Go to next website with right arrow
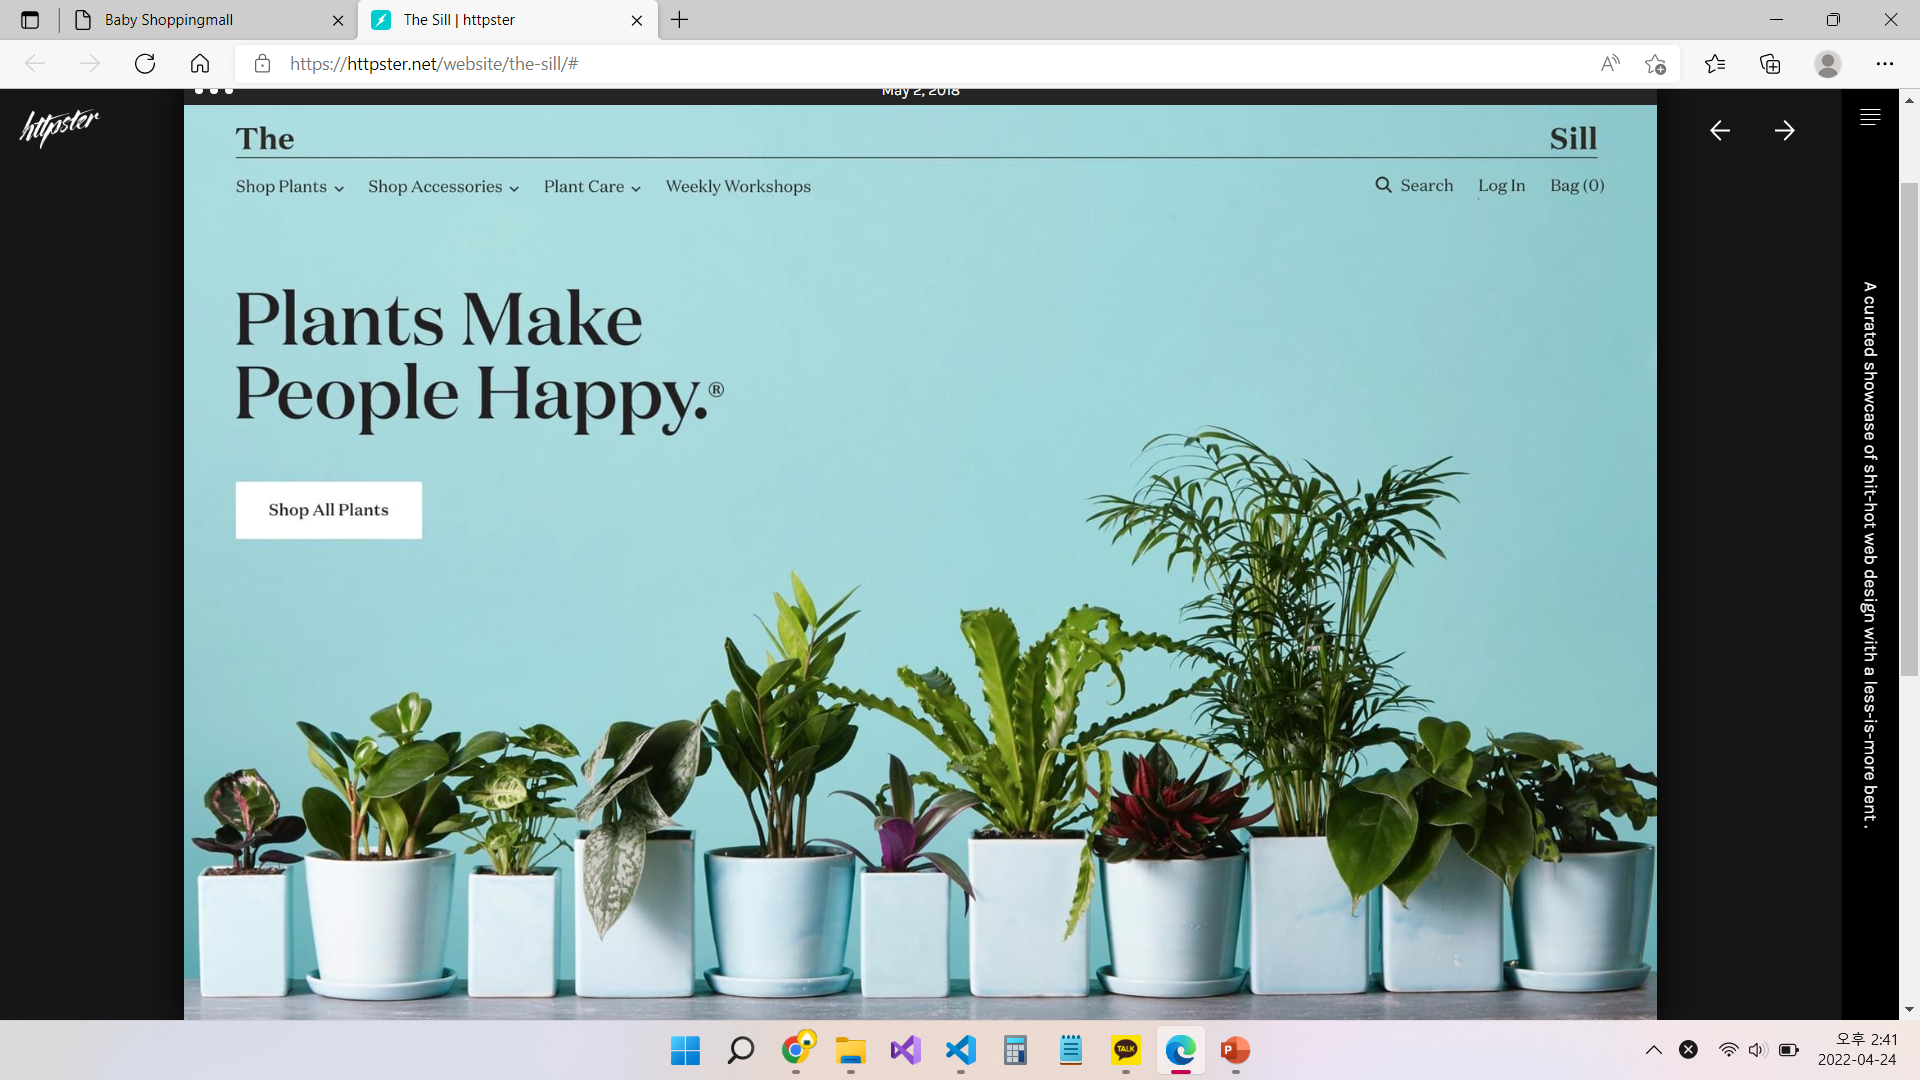The width and height of the screenshot is (1920, 1080). coord(1785,131)
